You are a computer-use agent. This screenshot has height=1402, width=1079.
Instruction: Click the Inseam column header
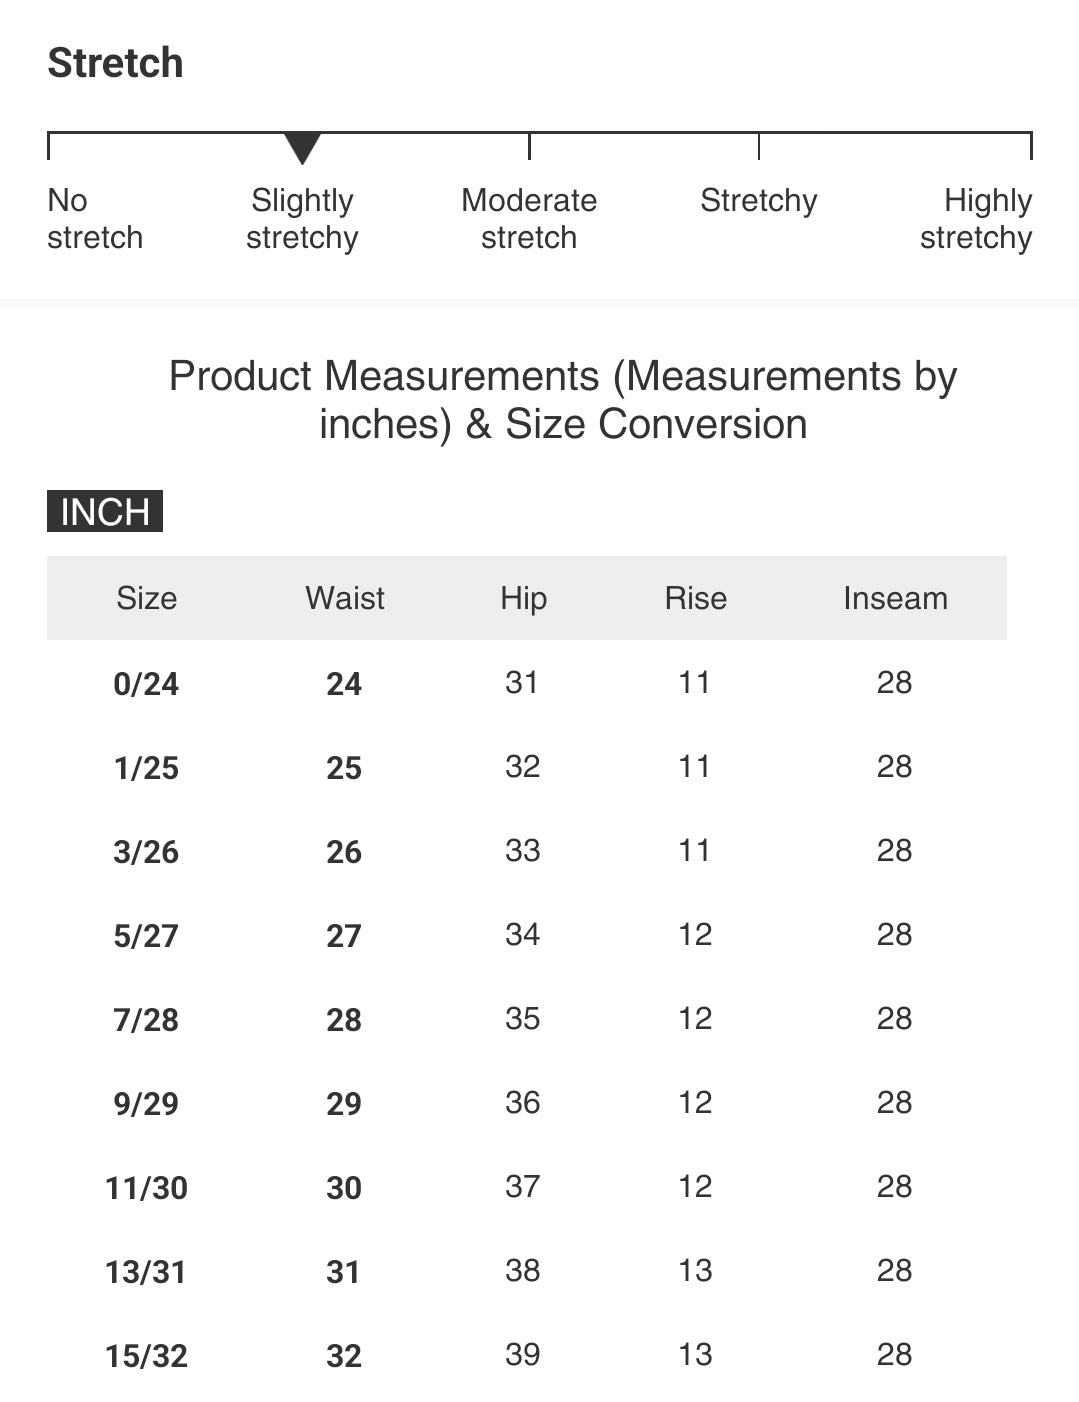pyautogui.click(x=895, y=598)
